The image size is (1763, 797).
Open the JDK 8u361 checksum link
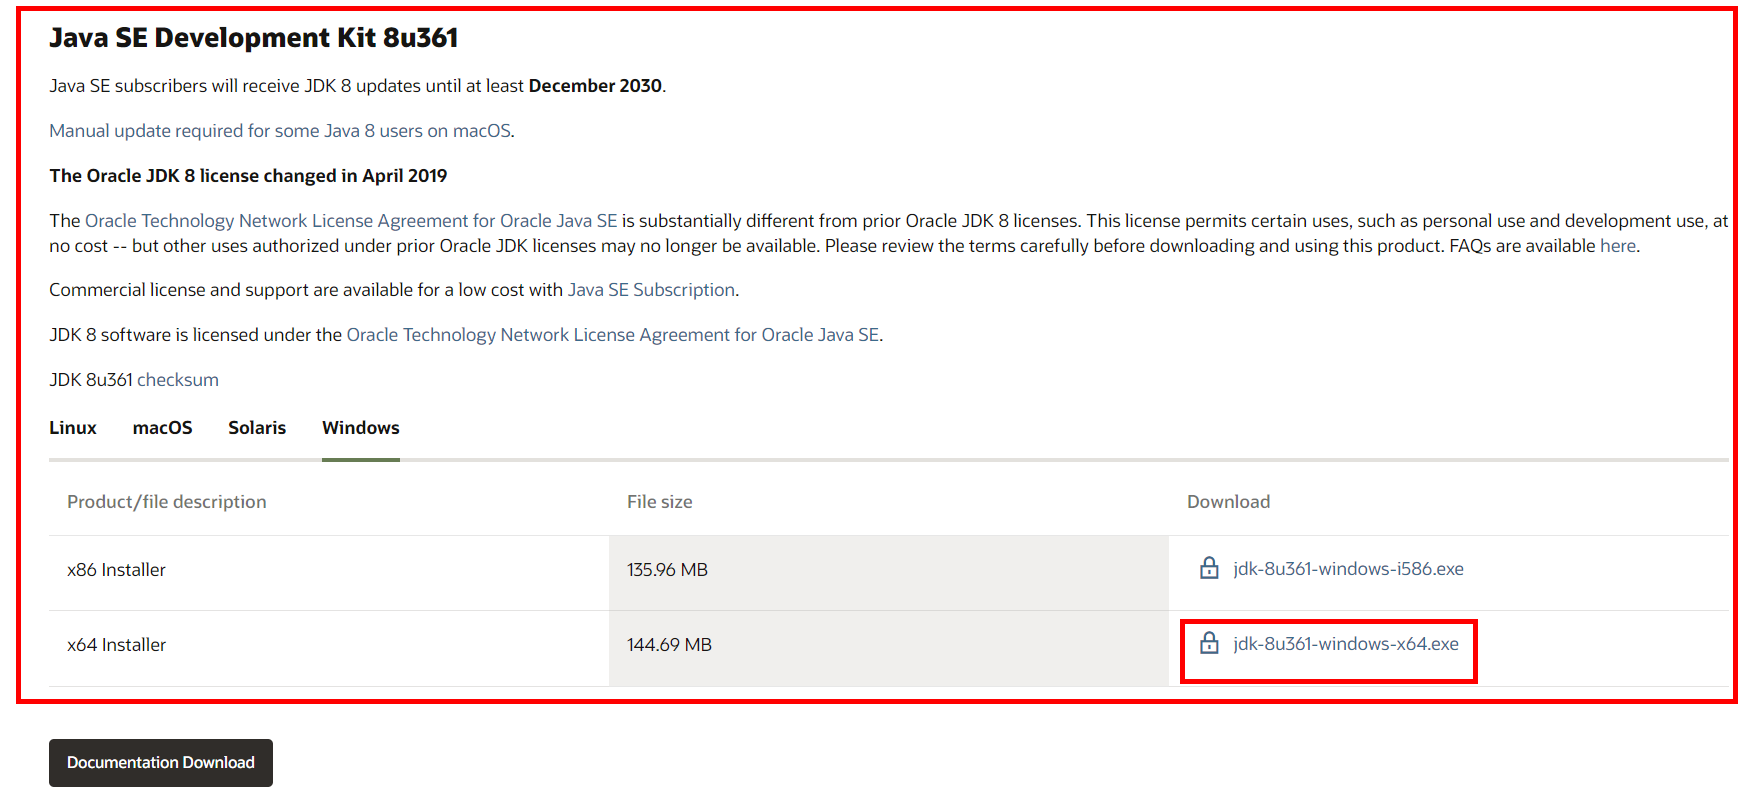coord(177,380)
